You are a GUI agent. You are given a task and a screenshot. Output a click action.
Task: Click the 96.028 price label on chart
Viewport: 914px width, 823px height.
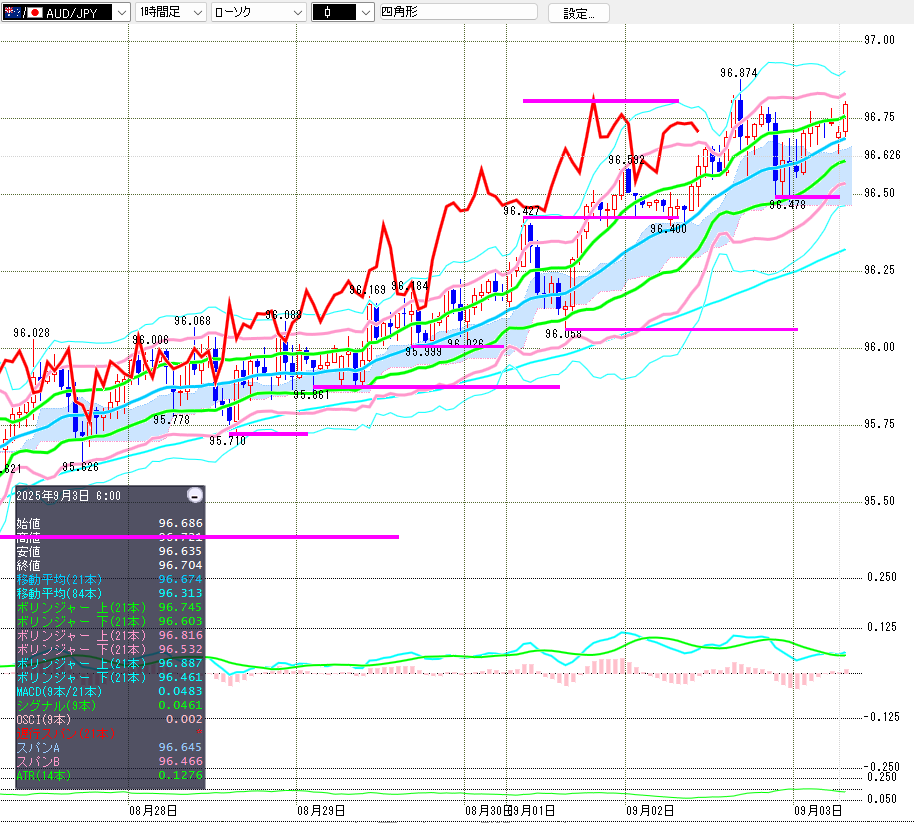[x=31, y=333]
